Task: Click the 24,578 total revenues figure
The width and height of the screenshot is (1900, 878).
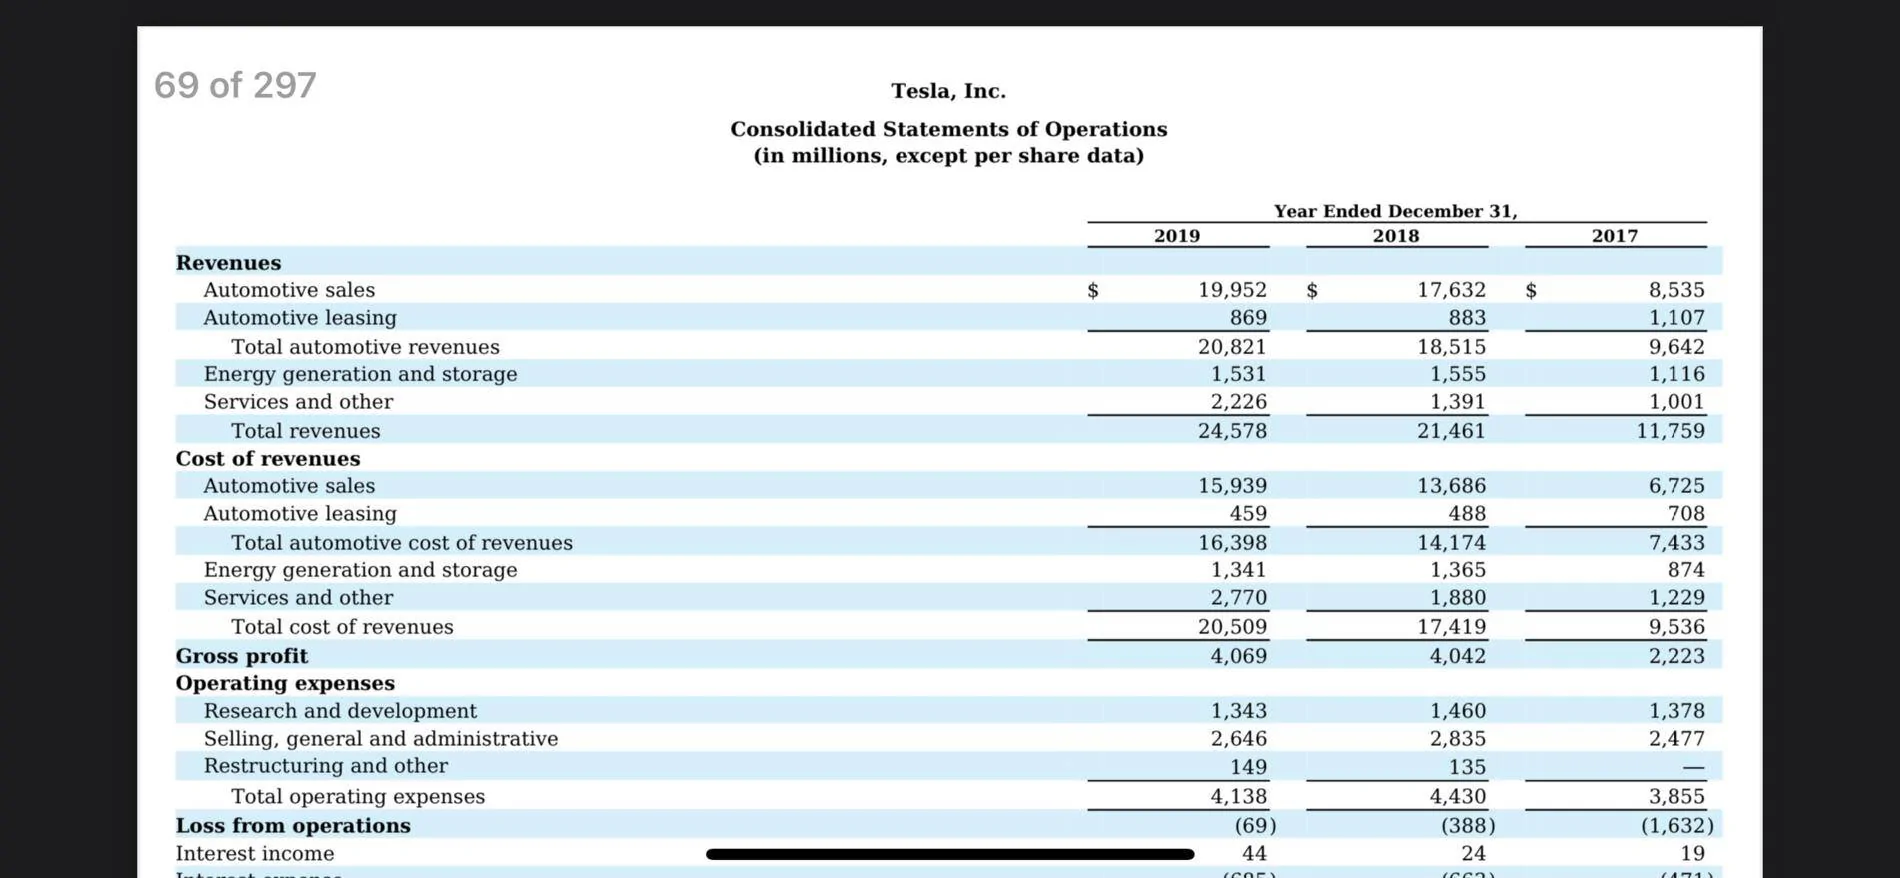Action: [1232, 431]
